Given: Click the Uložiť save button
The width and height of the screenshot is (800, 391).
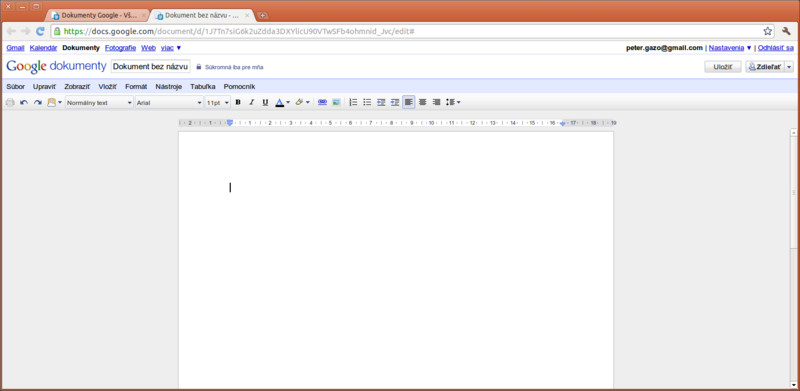Looking at the screenshot, I should (722, 67).
